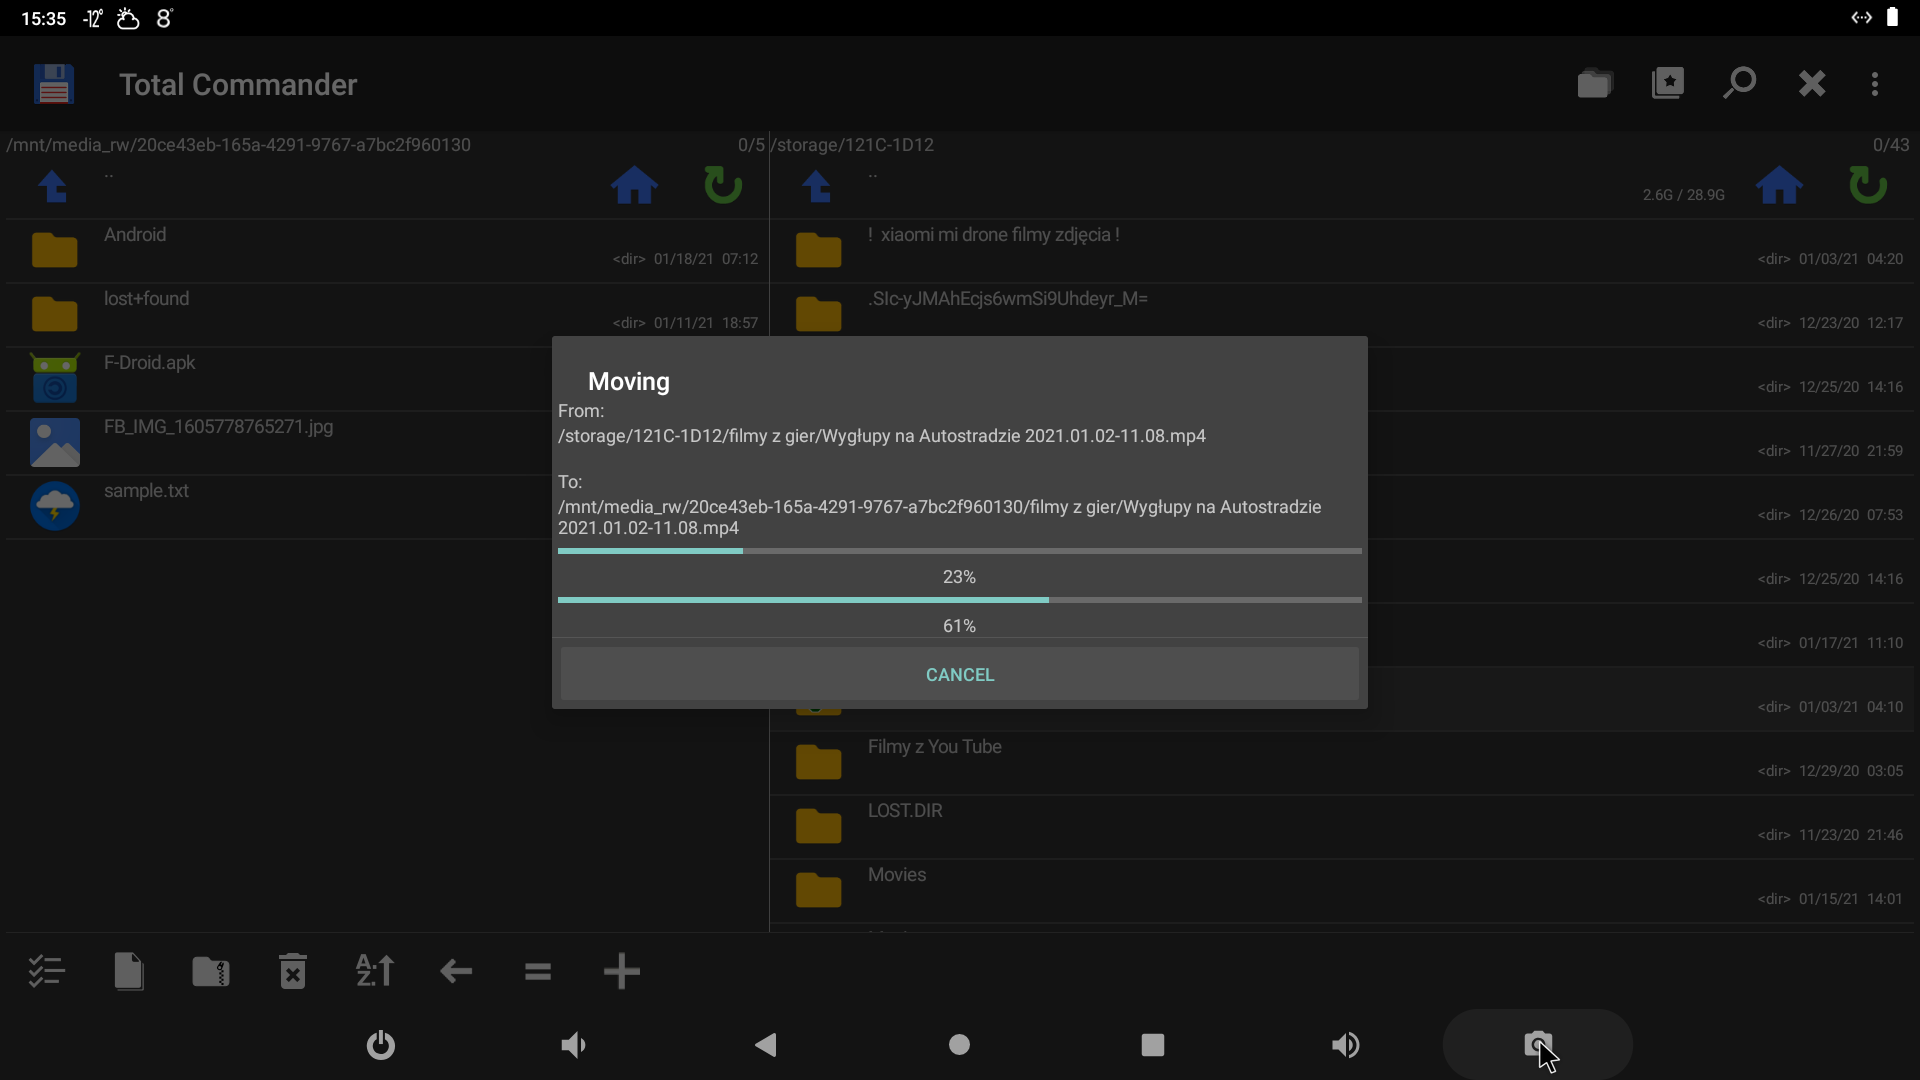The height and width of the screenshot is (1080, 1920).
Task: Tap the zip pack folder icon
Action: pos(211,971)
